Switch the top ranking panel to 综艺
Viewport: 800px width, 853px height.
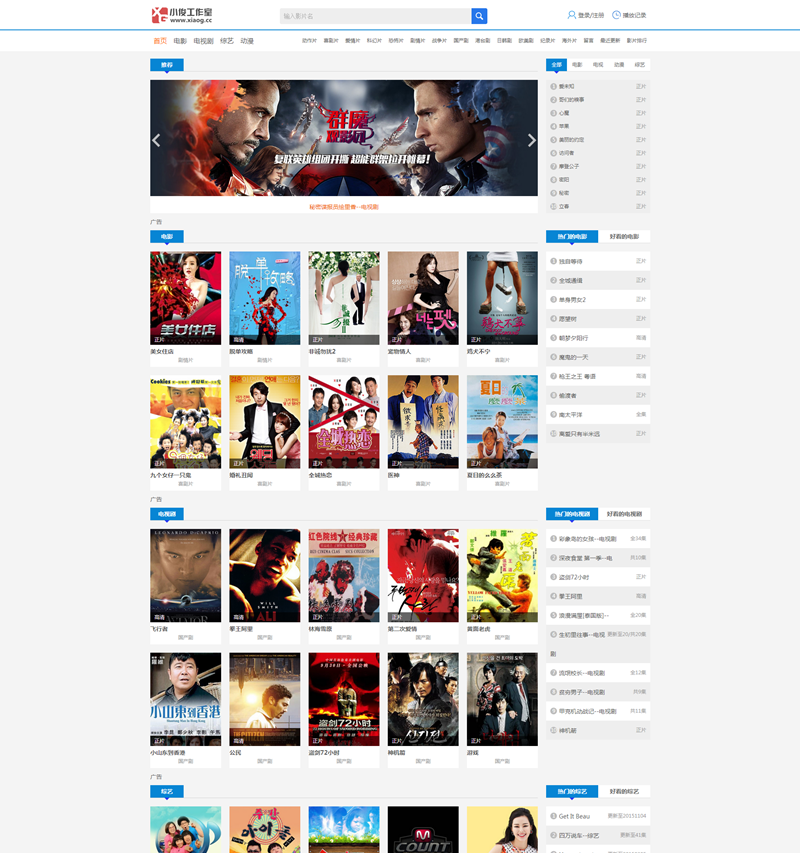coord(640,65)
